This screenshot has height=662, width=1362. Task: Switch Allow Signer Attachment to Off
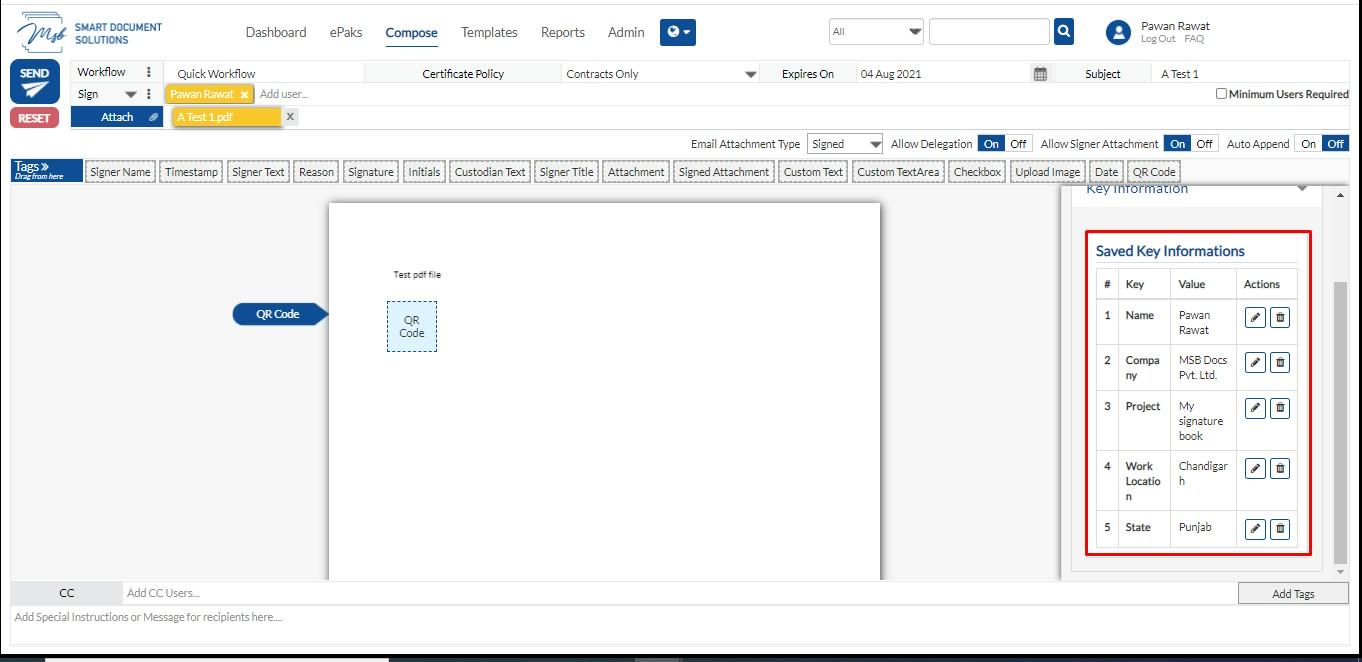click(x=1204, y=144)
